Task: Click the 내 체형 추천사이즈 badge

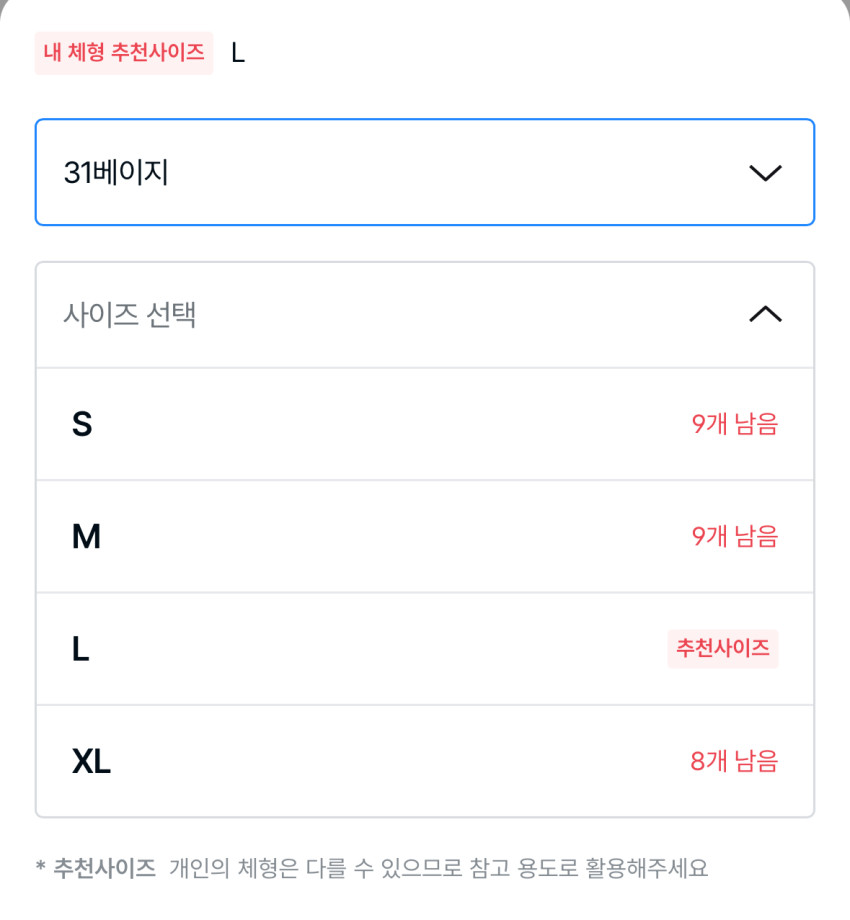Action: tap(124, 53)
